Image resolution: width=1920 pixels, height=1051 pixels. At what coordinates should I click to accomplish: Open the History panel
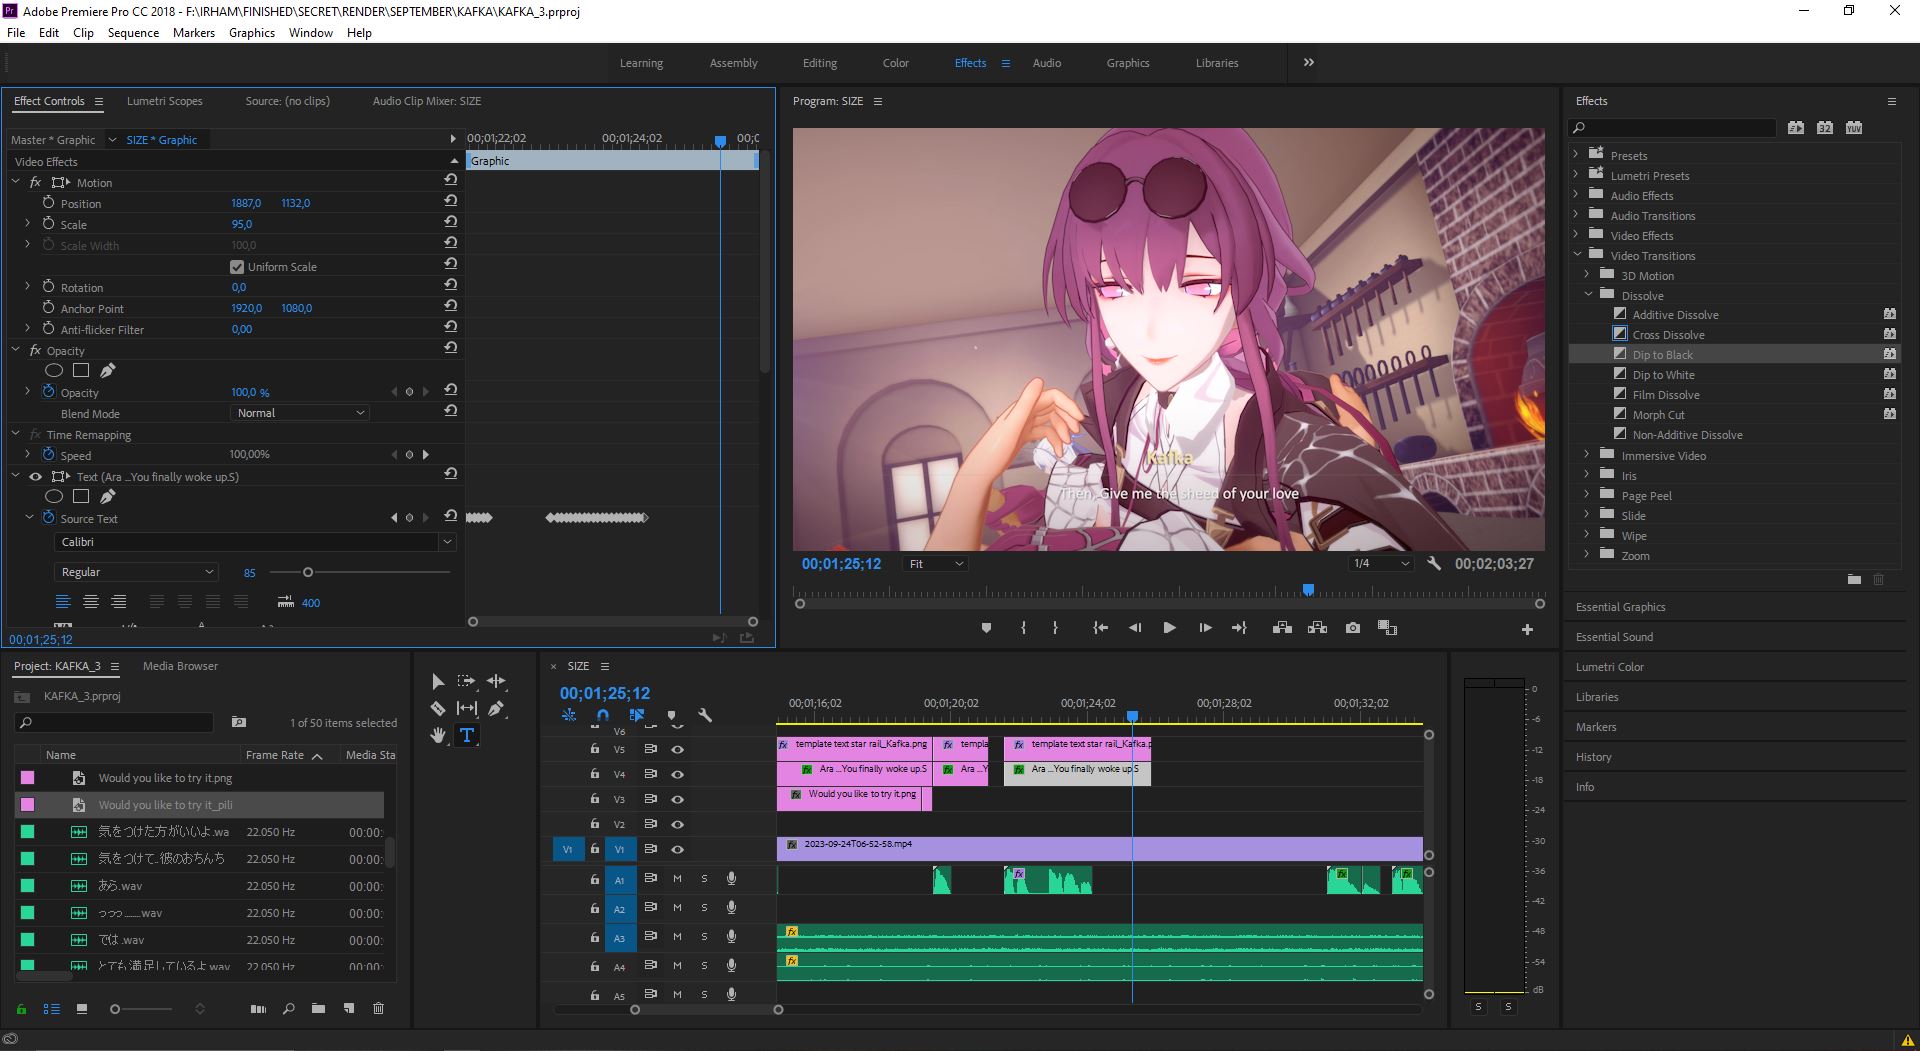1594,757
